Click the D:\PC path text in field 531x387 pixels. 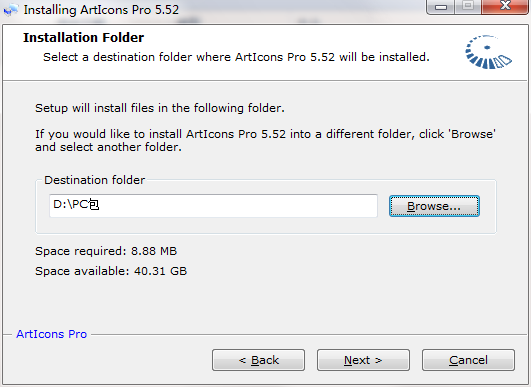(x=76, y=205)
